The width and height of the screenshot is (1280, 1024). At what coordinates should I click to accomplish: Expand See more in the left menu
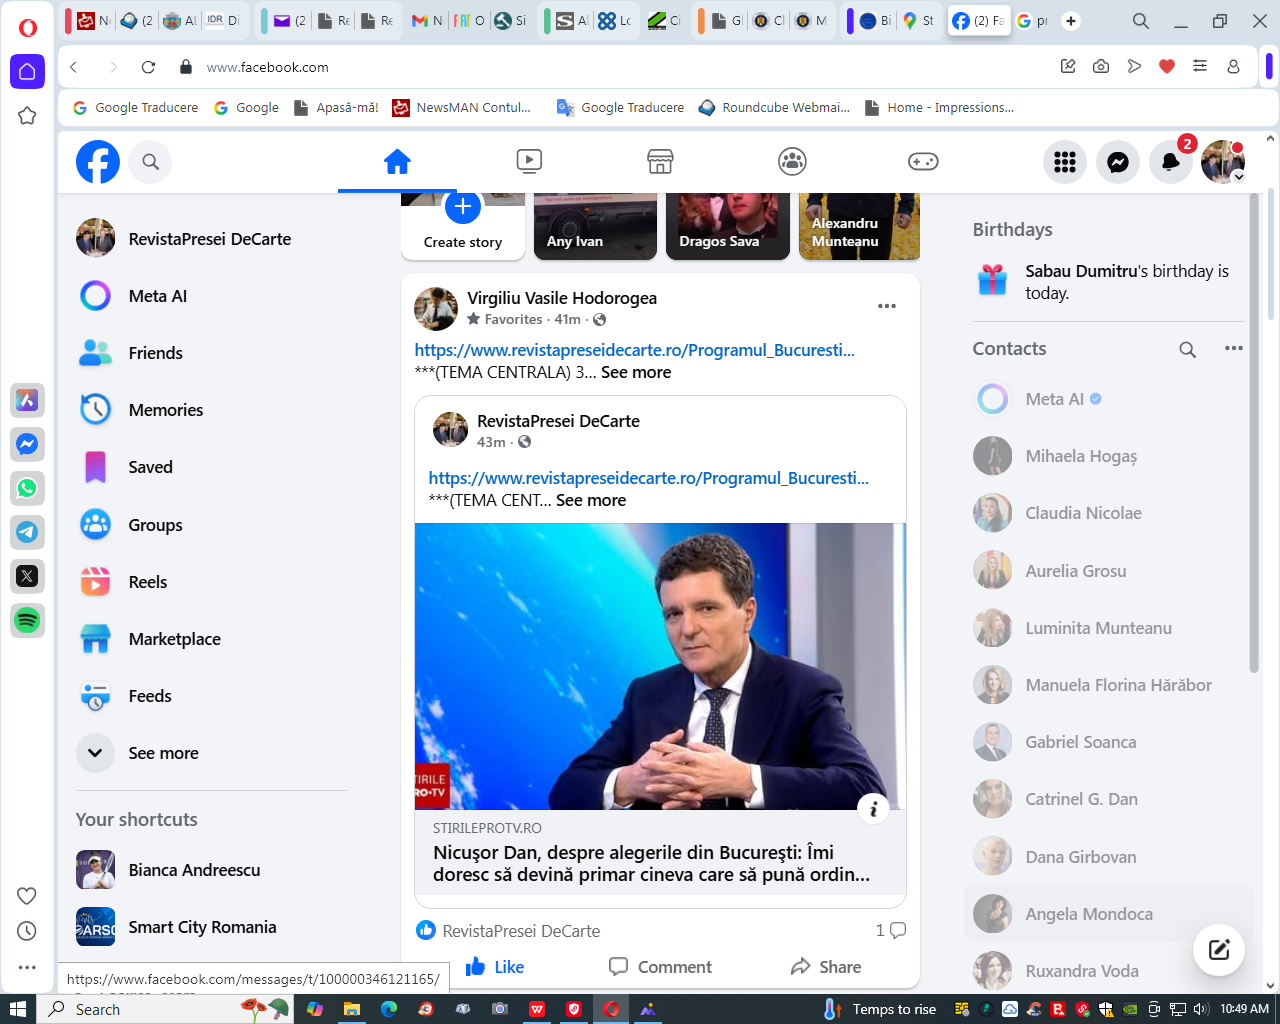tap(95, 753)
